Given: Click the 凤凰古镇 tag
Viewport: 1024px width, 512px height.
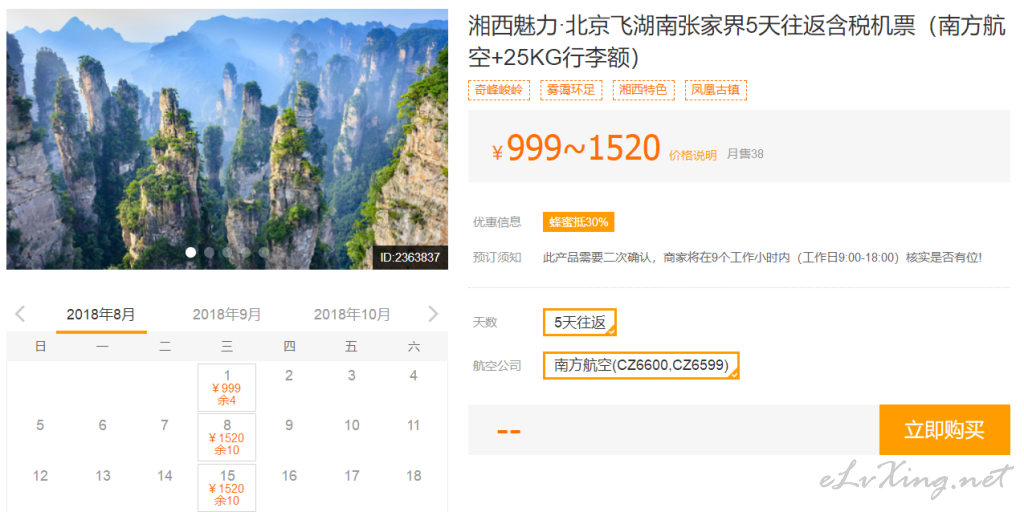Looking at the screenshot, I should (x=716, y=90).
